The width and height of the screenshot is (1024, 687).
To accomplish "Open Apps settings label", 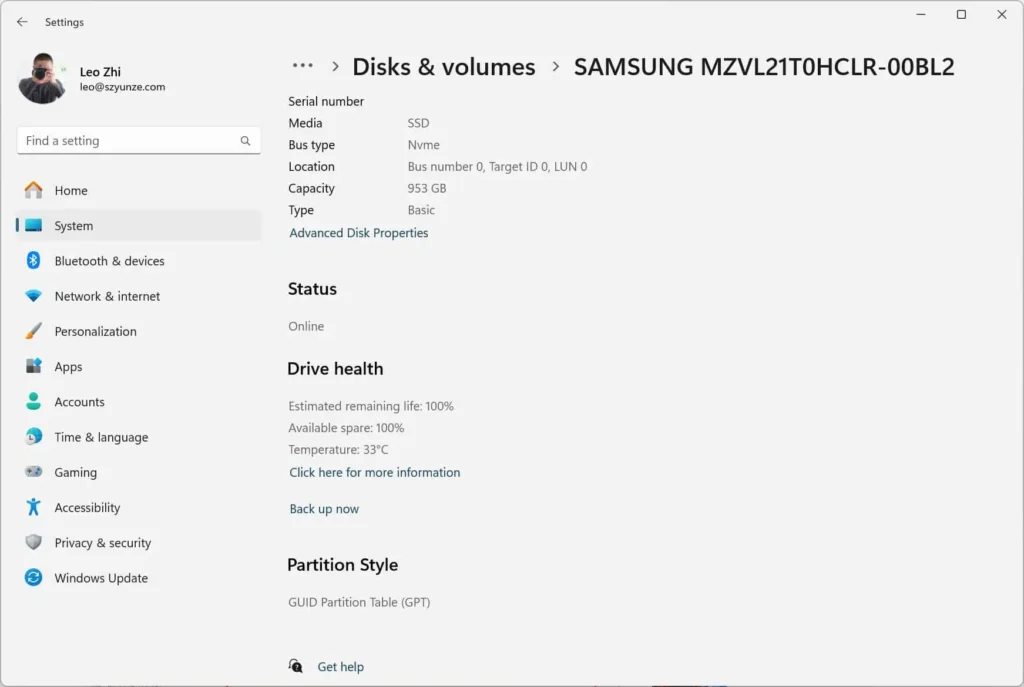I will (68, 367).
